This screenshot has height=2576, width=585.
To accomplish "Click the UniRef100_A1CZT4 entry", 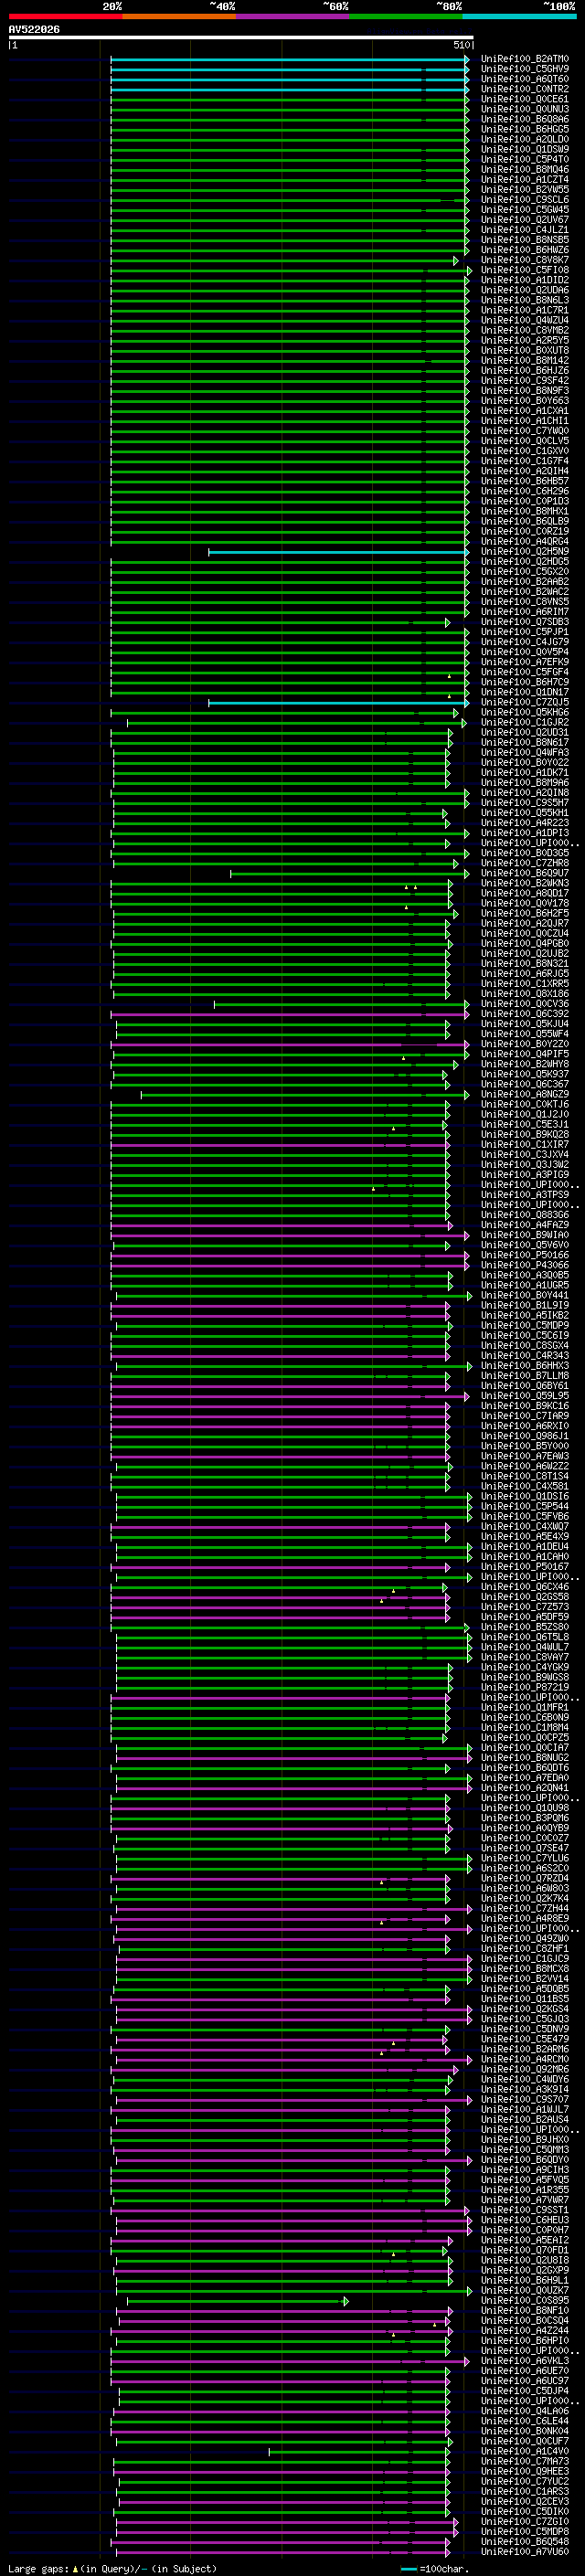I will [525, 179].
